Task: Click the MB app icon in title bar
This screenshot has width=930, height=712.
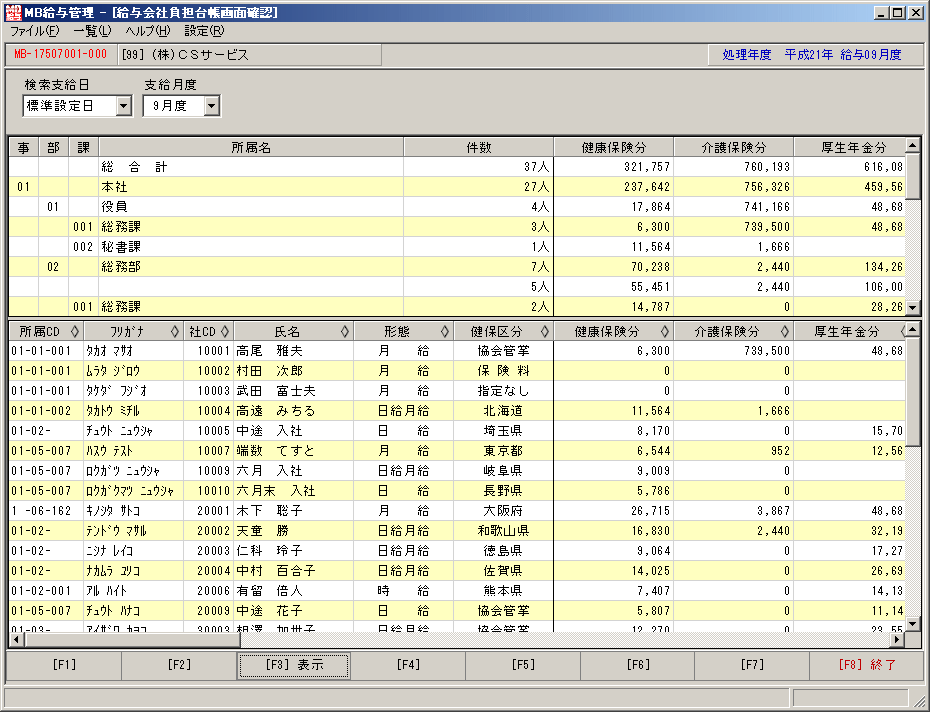Action: [x=12, y=12]
